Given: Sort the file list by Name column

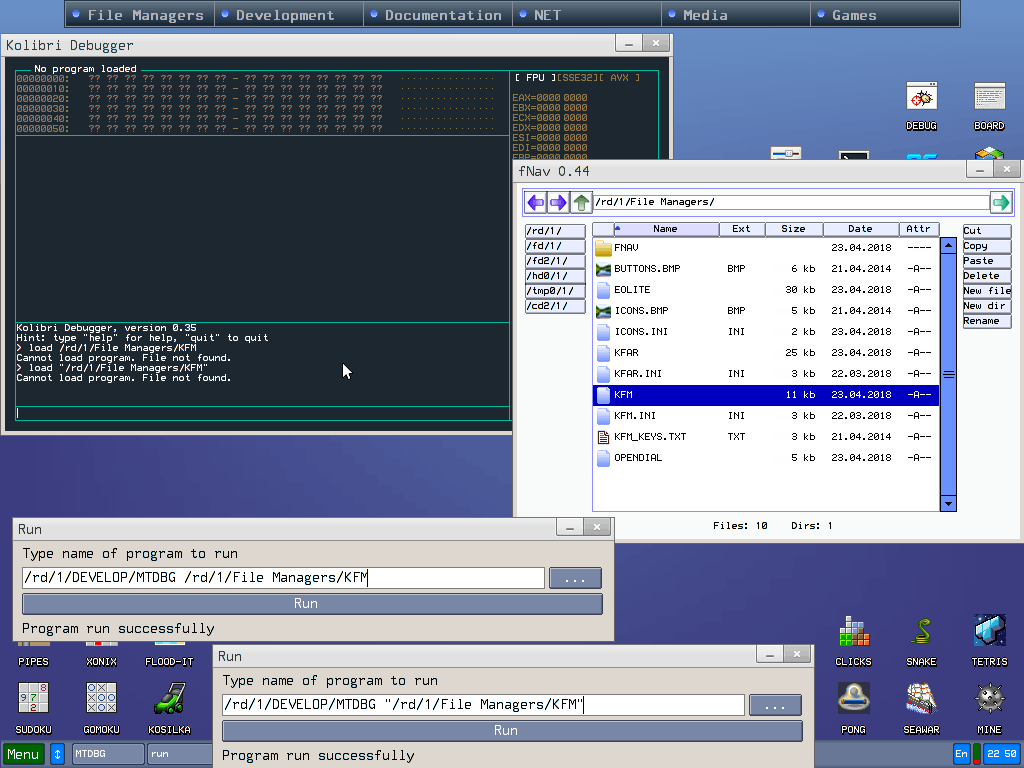Looking at the screenshot, I should click(665, 229).
